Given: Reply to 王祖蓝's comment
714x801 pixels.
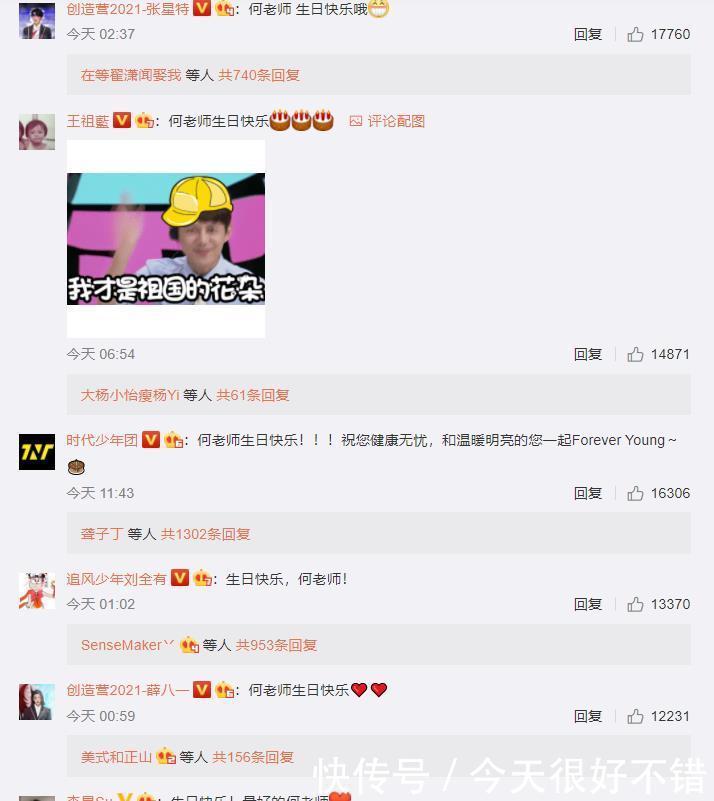Looking at the screenshot, I should (588, 354).
